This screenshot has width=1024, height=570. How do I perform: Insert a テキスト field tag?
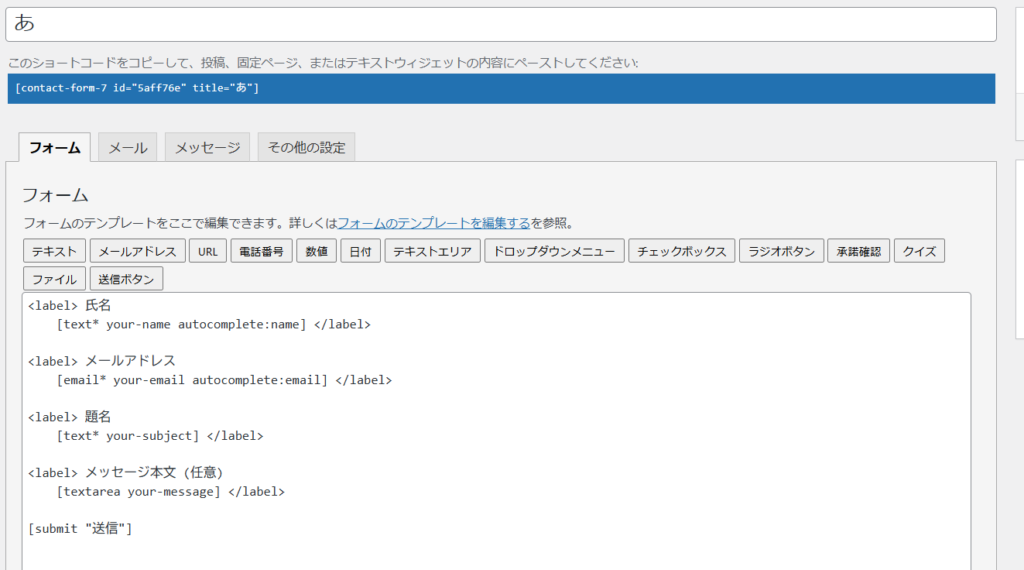54,251
